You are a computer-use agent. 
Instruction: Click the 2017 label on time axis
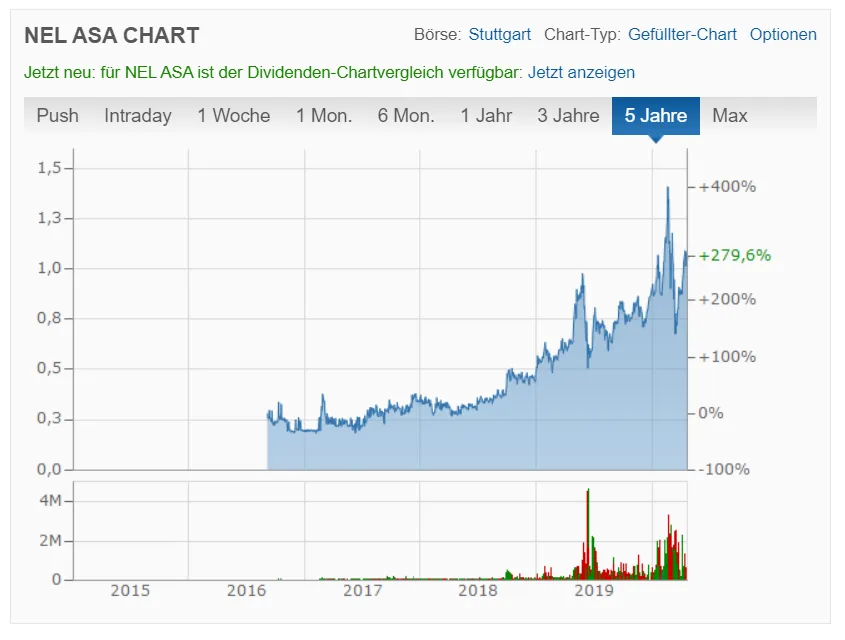(363, 591)
